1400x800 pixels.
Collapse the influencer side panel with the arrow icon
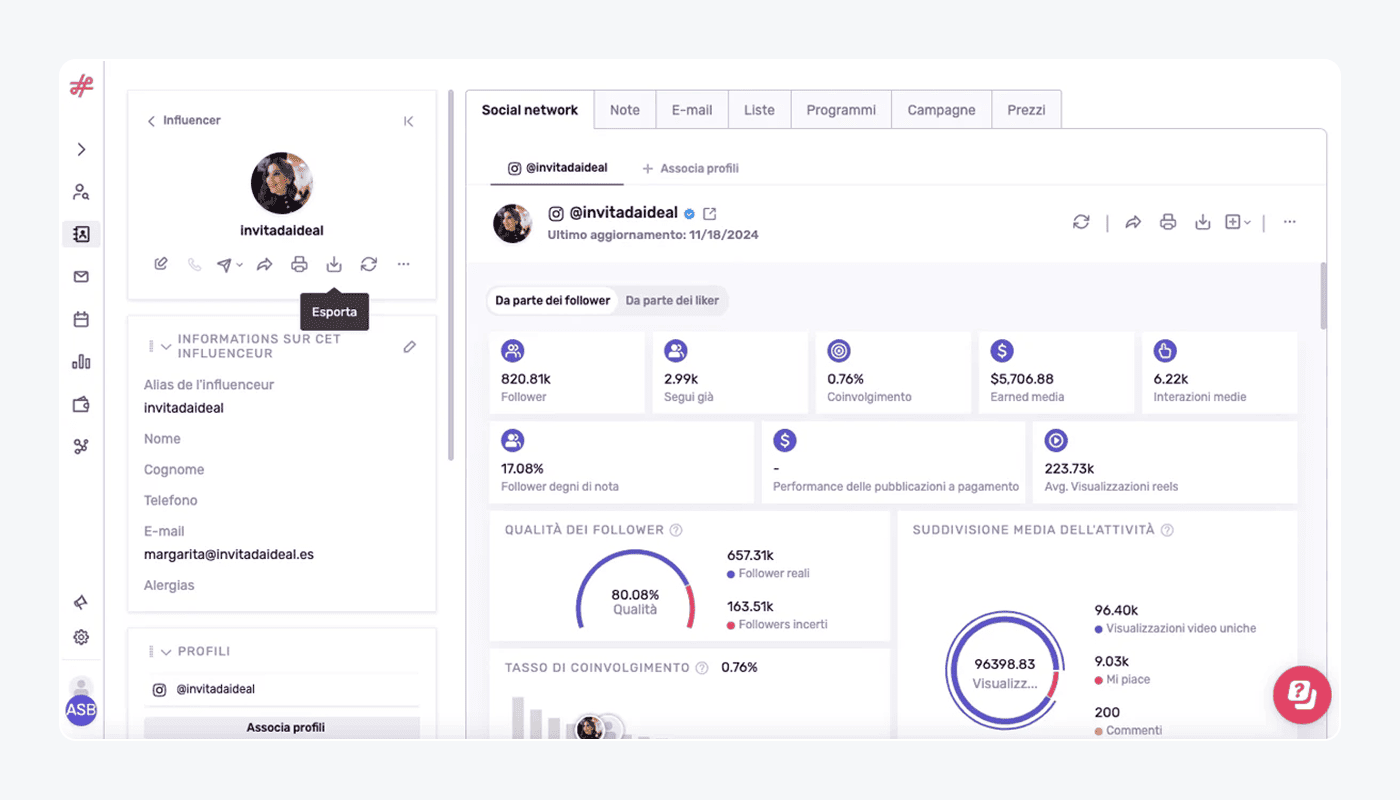pos(408,121)
